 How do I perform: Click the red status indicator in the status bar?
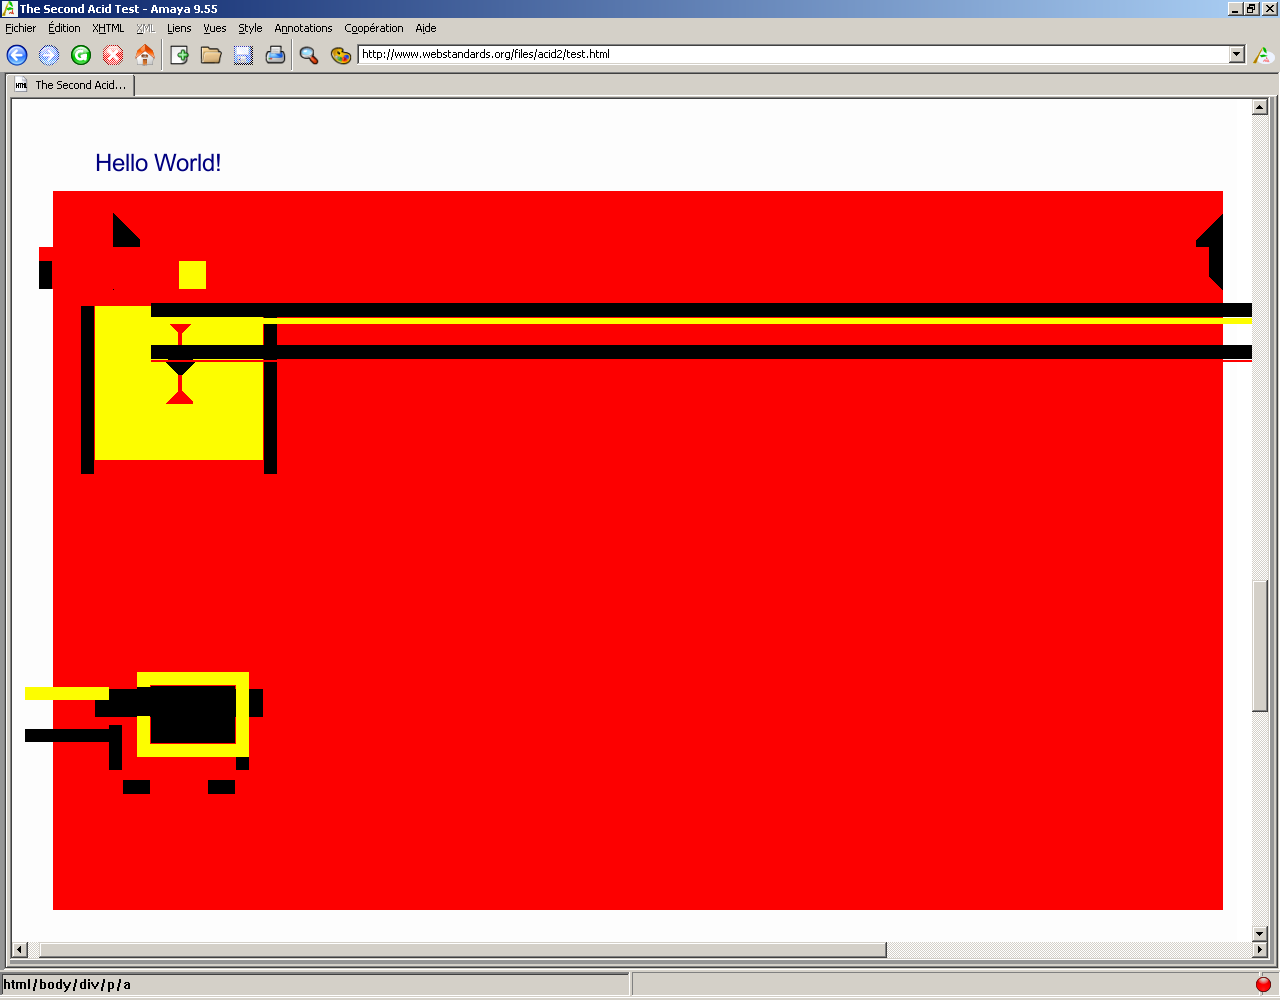(x=1263, y=984)
